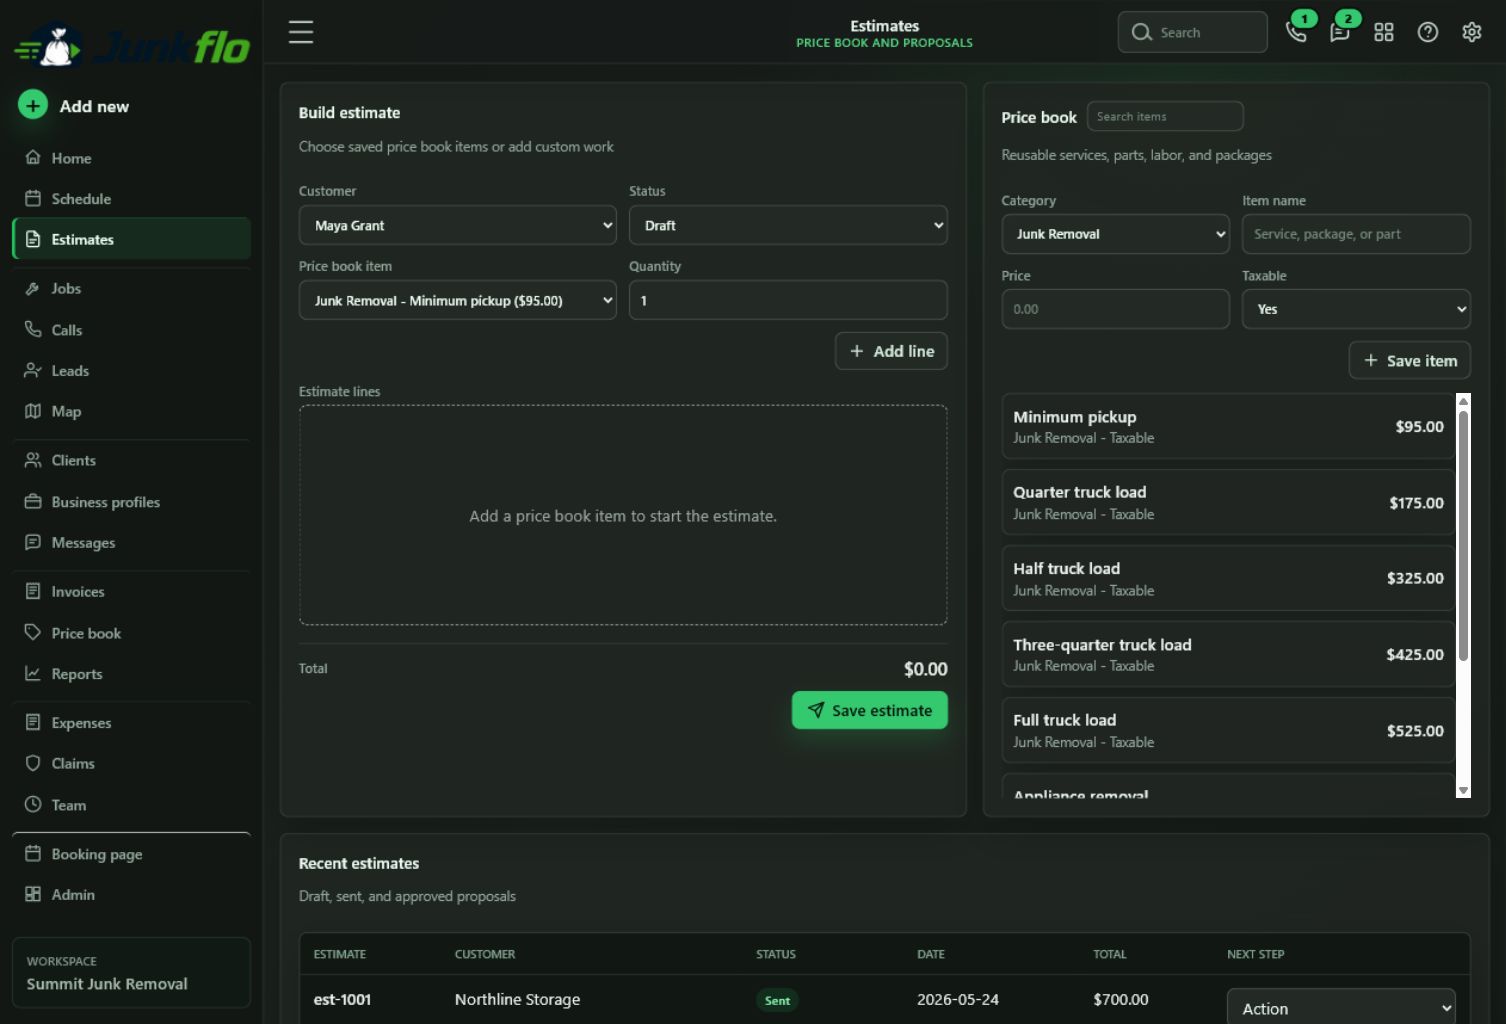Select the Quarter truck load card
This screenshot has height=1024, width=1506.
tap(1228, 502)
